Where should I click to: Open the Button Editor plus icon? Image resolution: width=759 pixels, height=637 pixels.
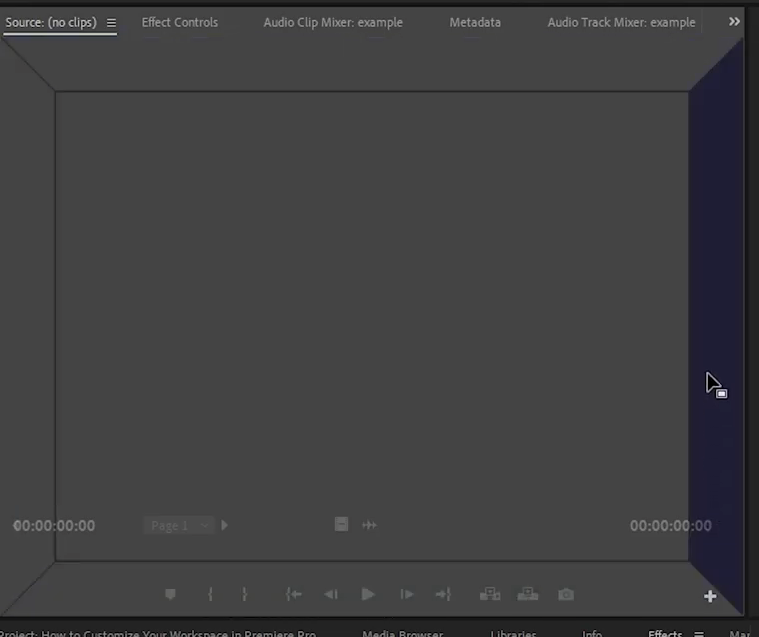click(x=710, y=596)
